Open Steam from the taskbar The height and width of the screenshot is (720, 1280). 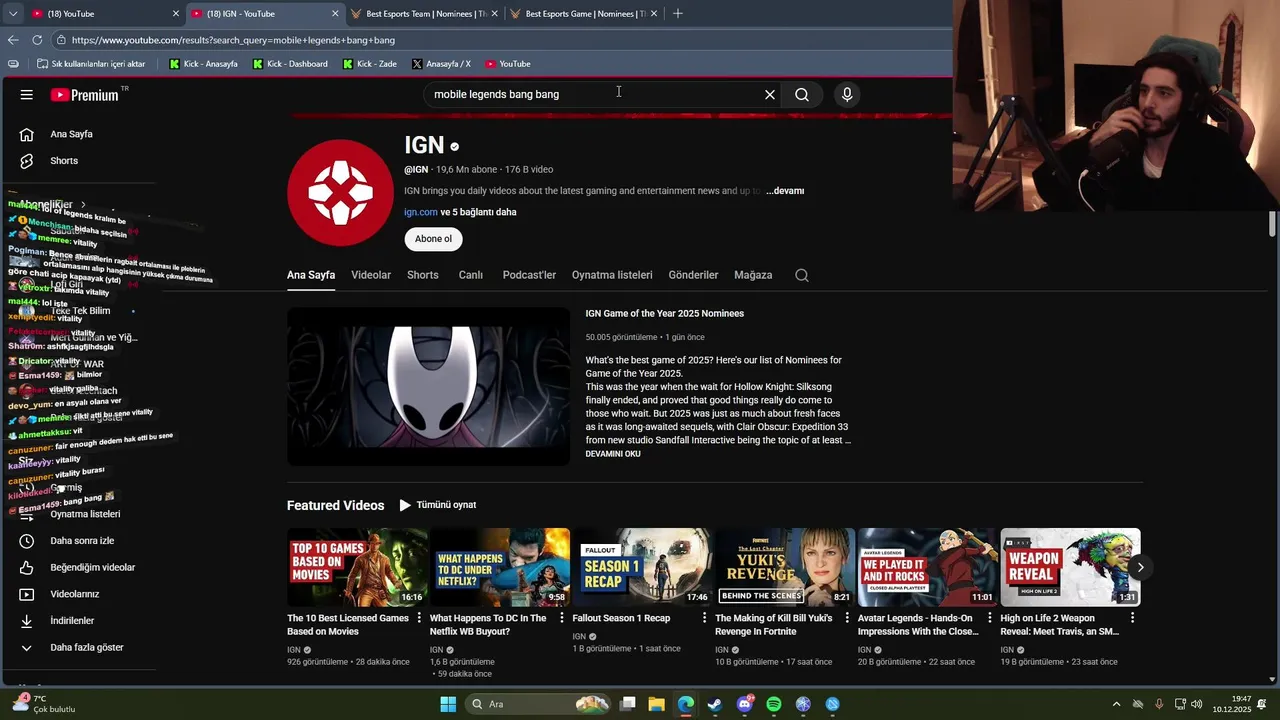pyautogui.click(x=715, y=704)
